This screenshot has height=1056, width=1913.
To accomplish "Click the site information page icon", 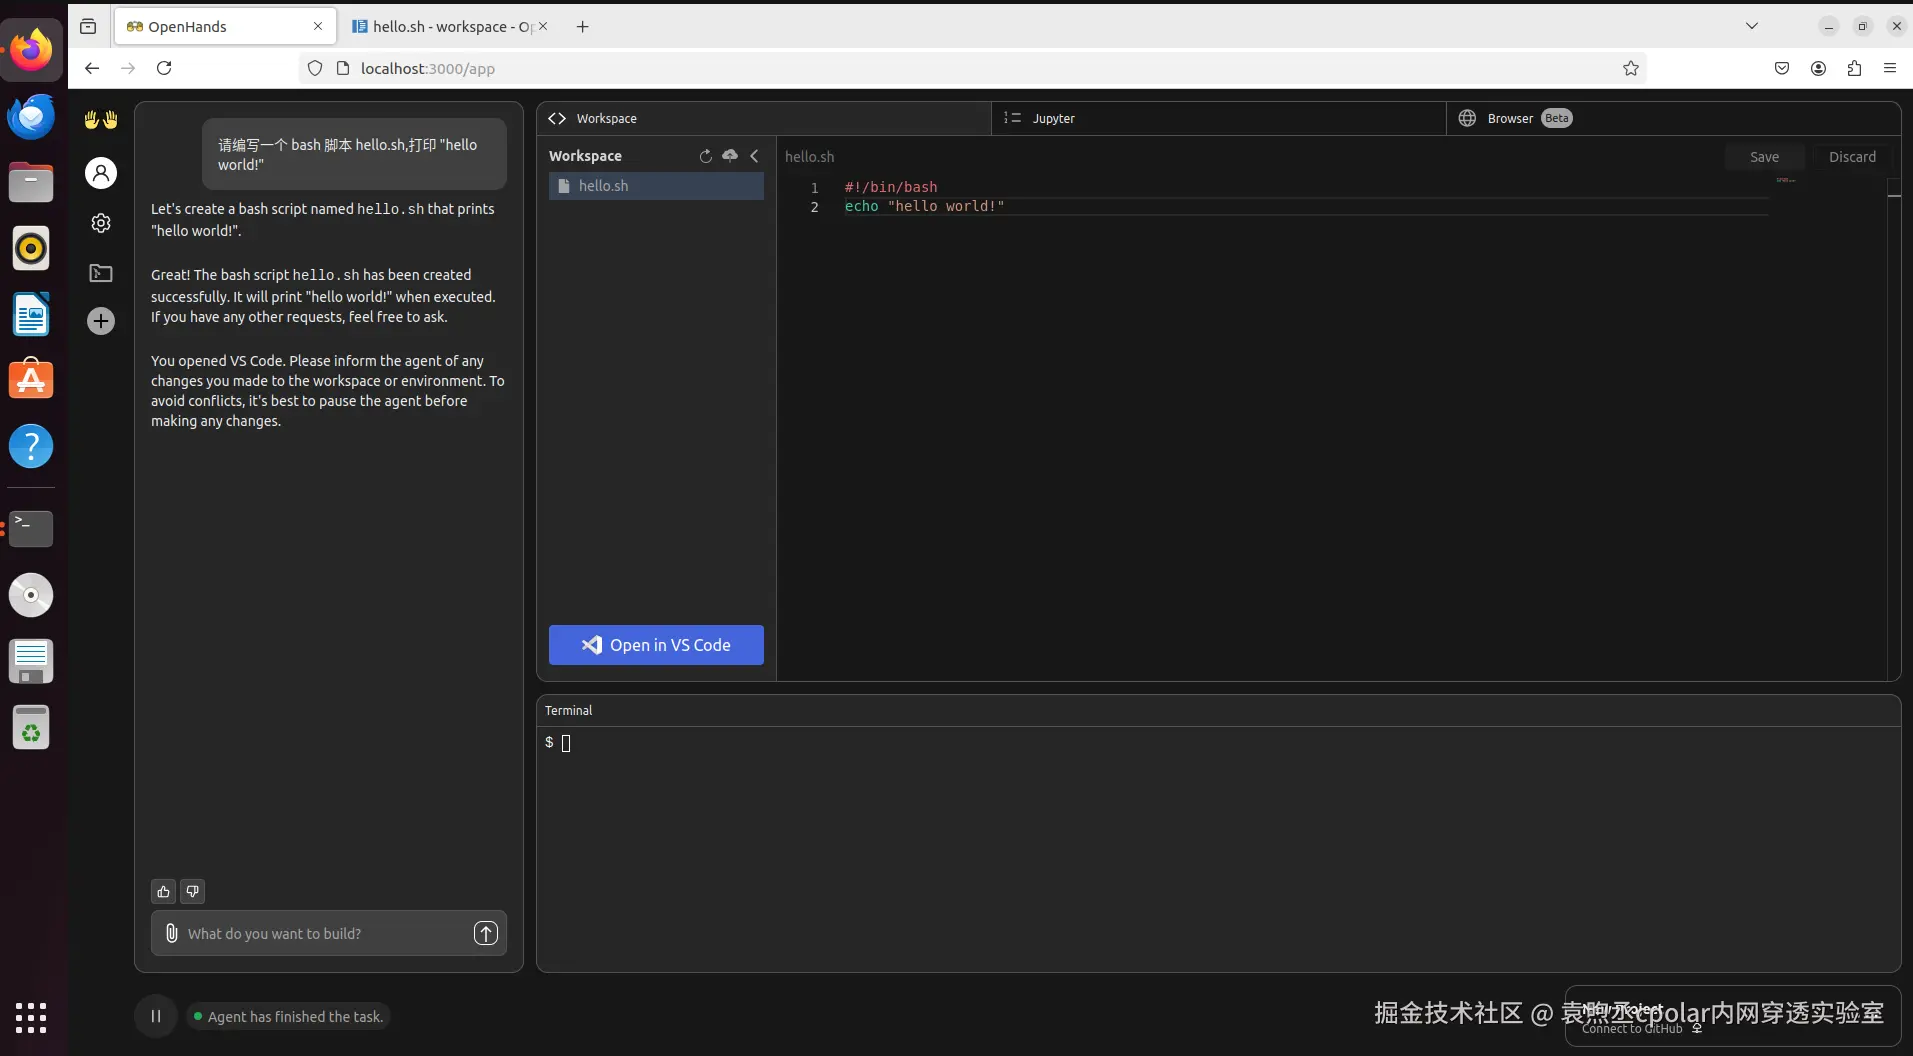I will click(x=343, y=68).
